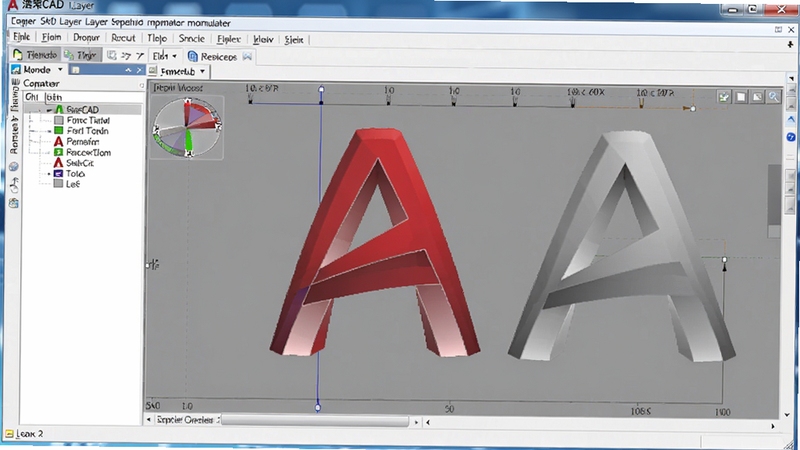
Task: Click the pushpin icon below the document close button
Action: (790, 45)
